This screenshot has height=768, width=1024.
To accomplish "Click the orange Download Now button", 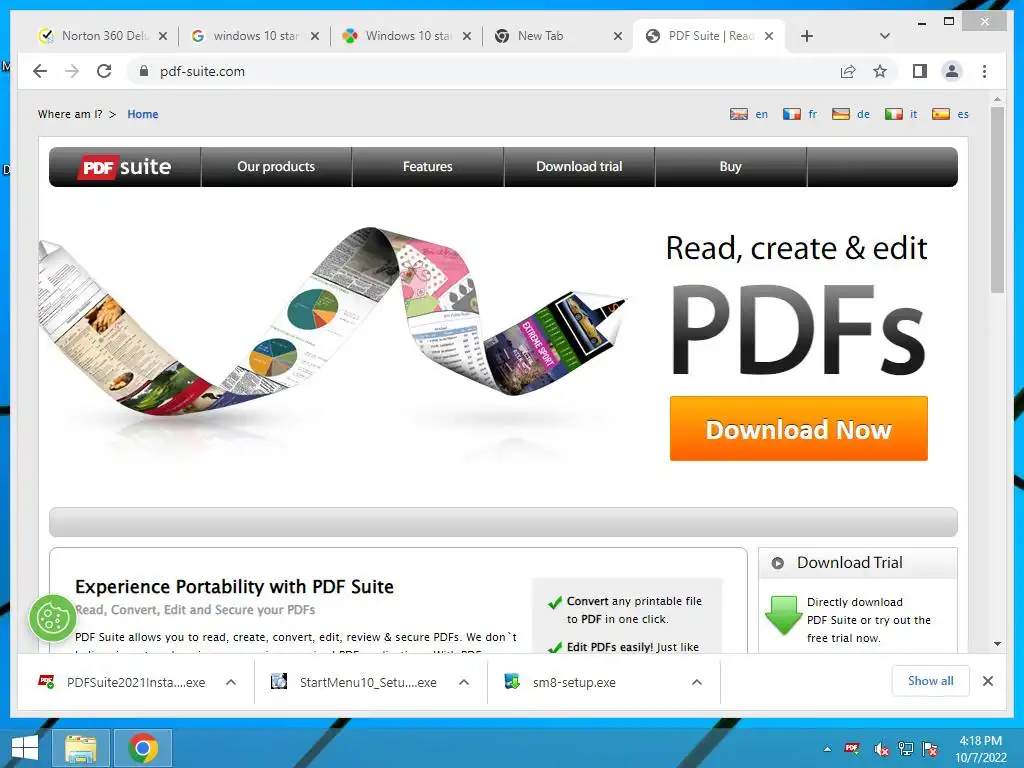I will tap(798, 428).
